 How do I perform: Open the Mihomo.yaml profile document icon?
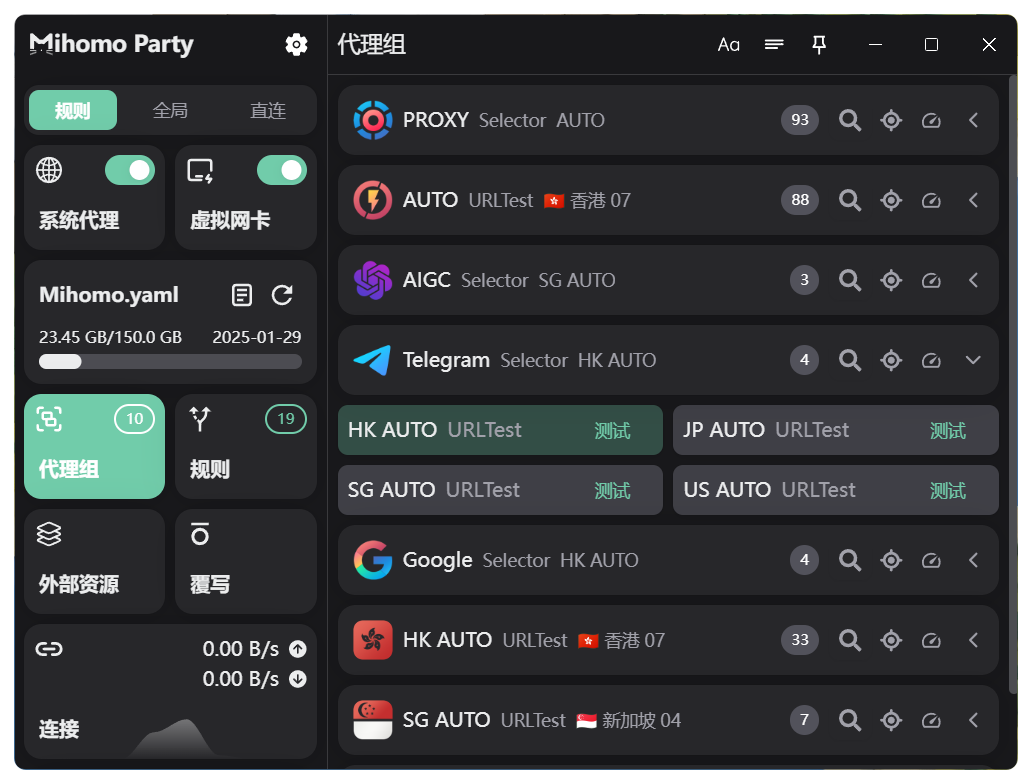coord(242,295)
